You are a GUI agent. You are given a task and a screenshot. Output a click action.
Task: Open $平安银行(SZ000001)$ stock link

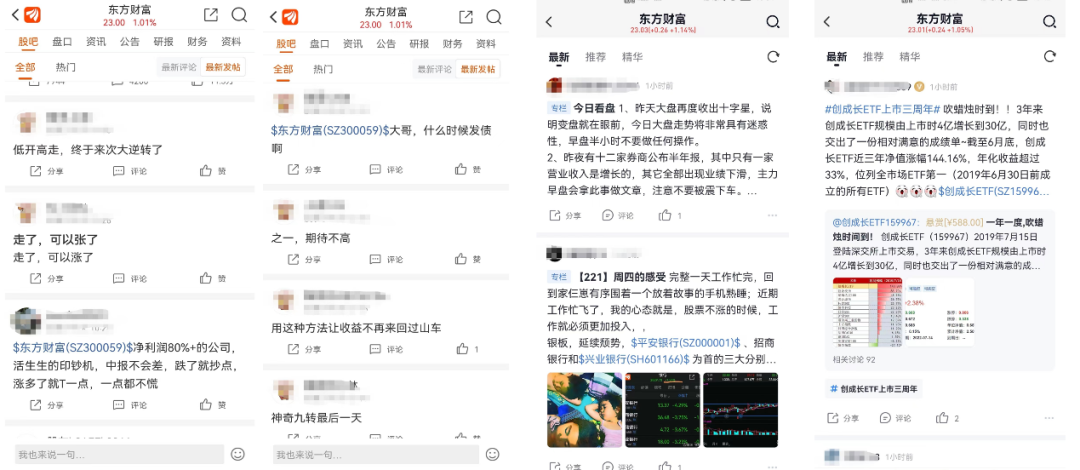pos(686,343)
